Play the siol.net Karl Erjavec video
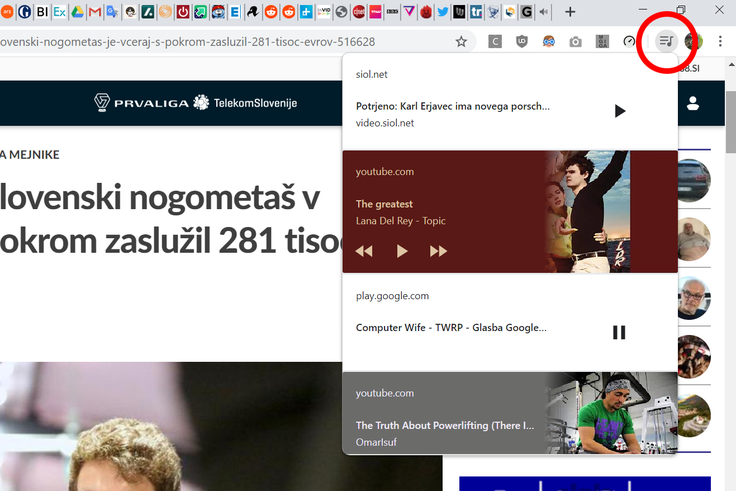736x491 pixels. point(620,111)
